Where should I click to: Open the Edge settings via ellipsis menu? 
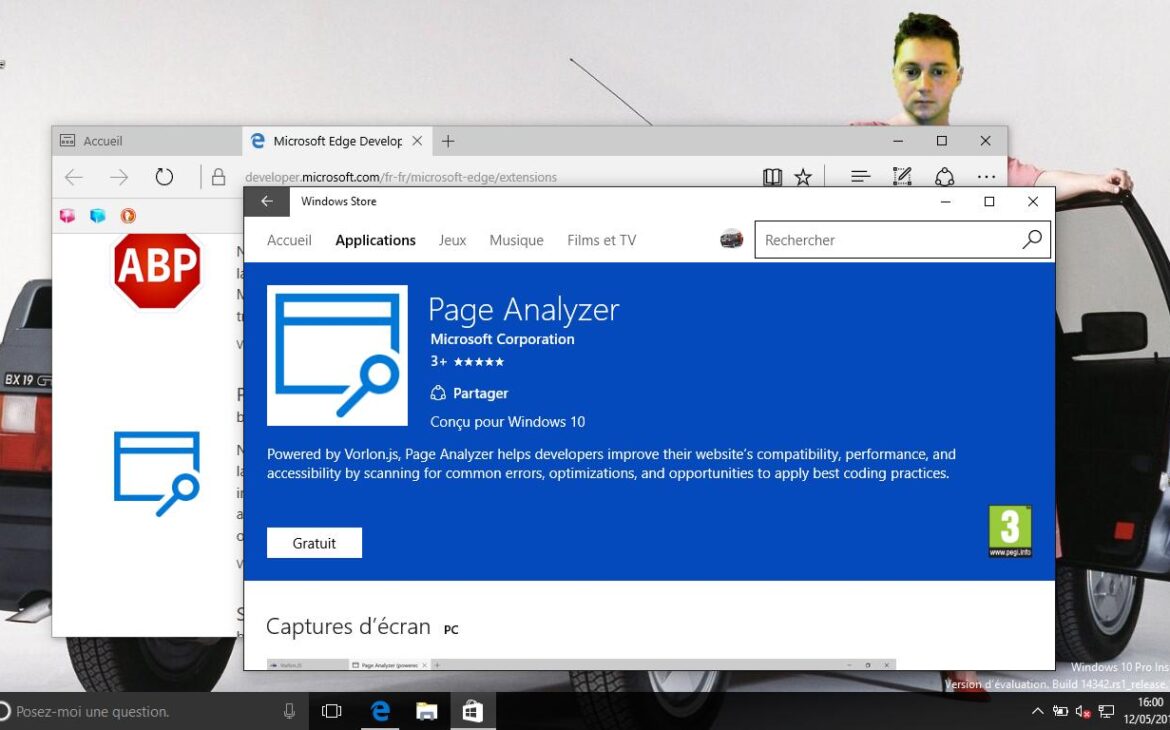[986, 176]
